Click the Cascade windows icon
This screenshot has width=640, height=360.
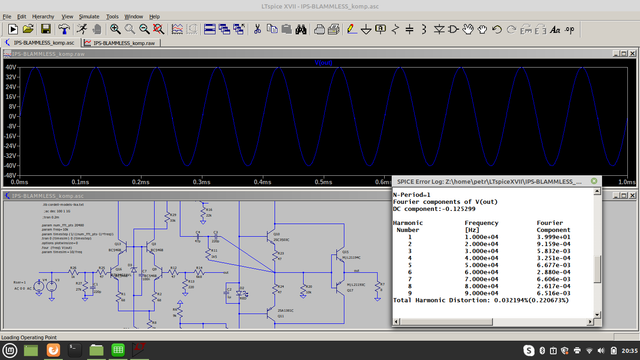(224, 29)
